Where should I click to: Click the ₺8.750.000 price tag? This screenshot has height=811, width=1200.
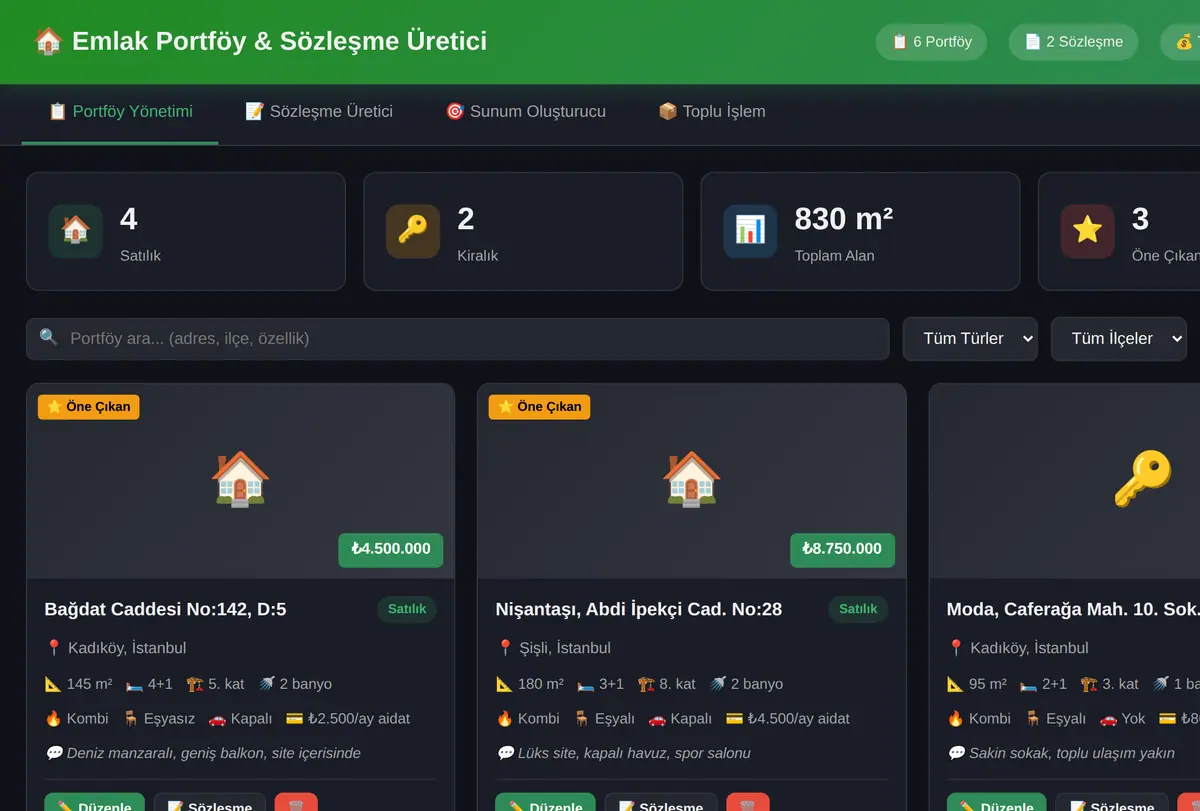[842, 549]
